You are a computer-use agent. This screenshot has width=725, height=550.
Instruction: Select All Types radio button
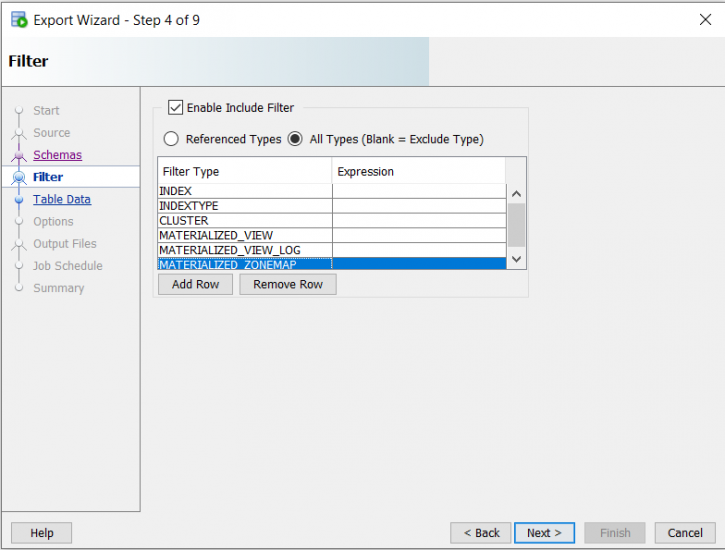[x=295, y=139]
